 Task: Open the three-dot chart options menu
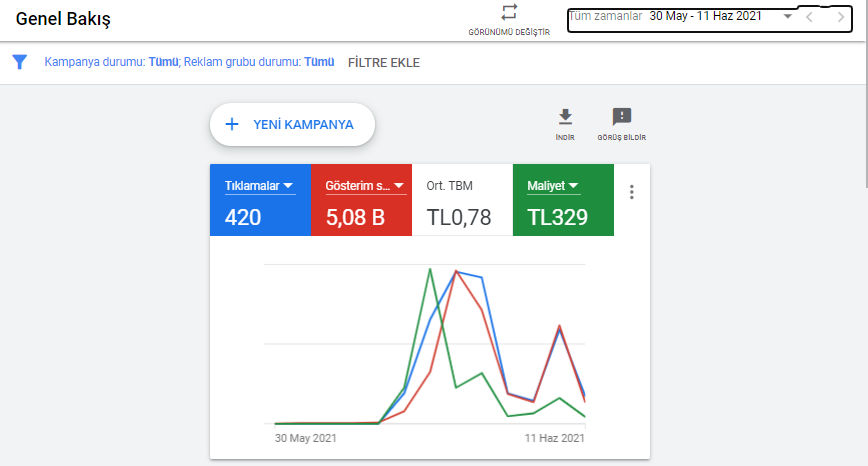pos(631,192)
